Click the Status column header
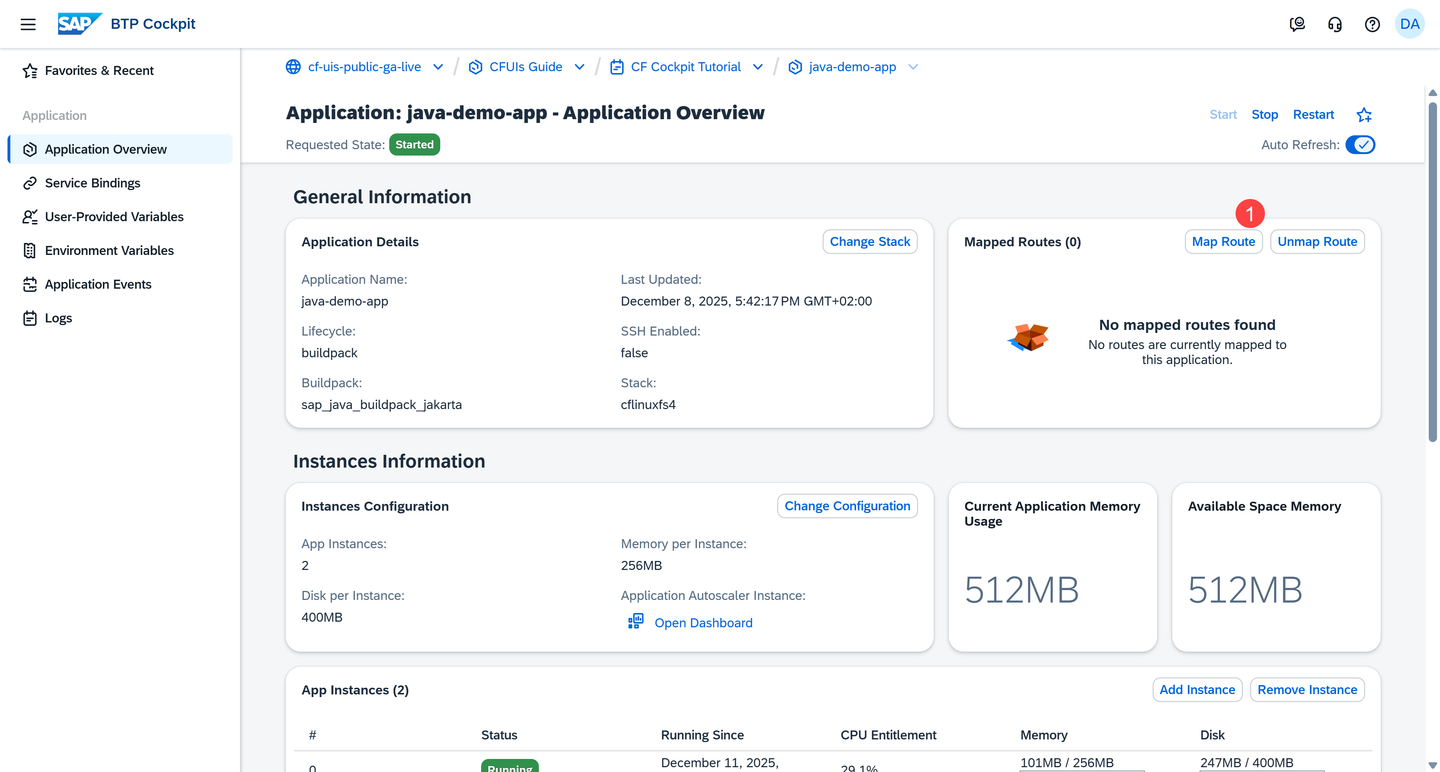The height and width of the screenshot is (772, 1440). [499, 735]
